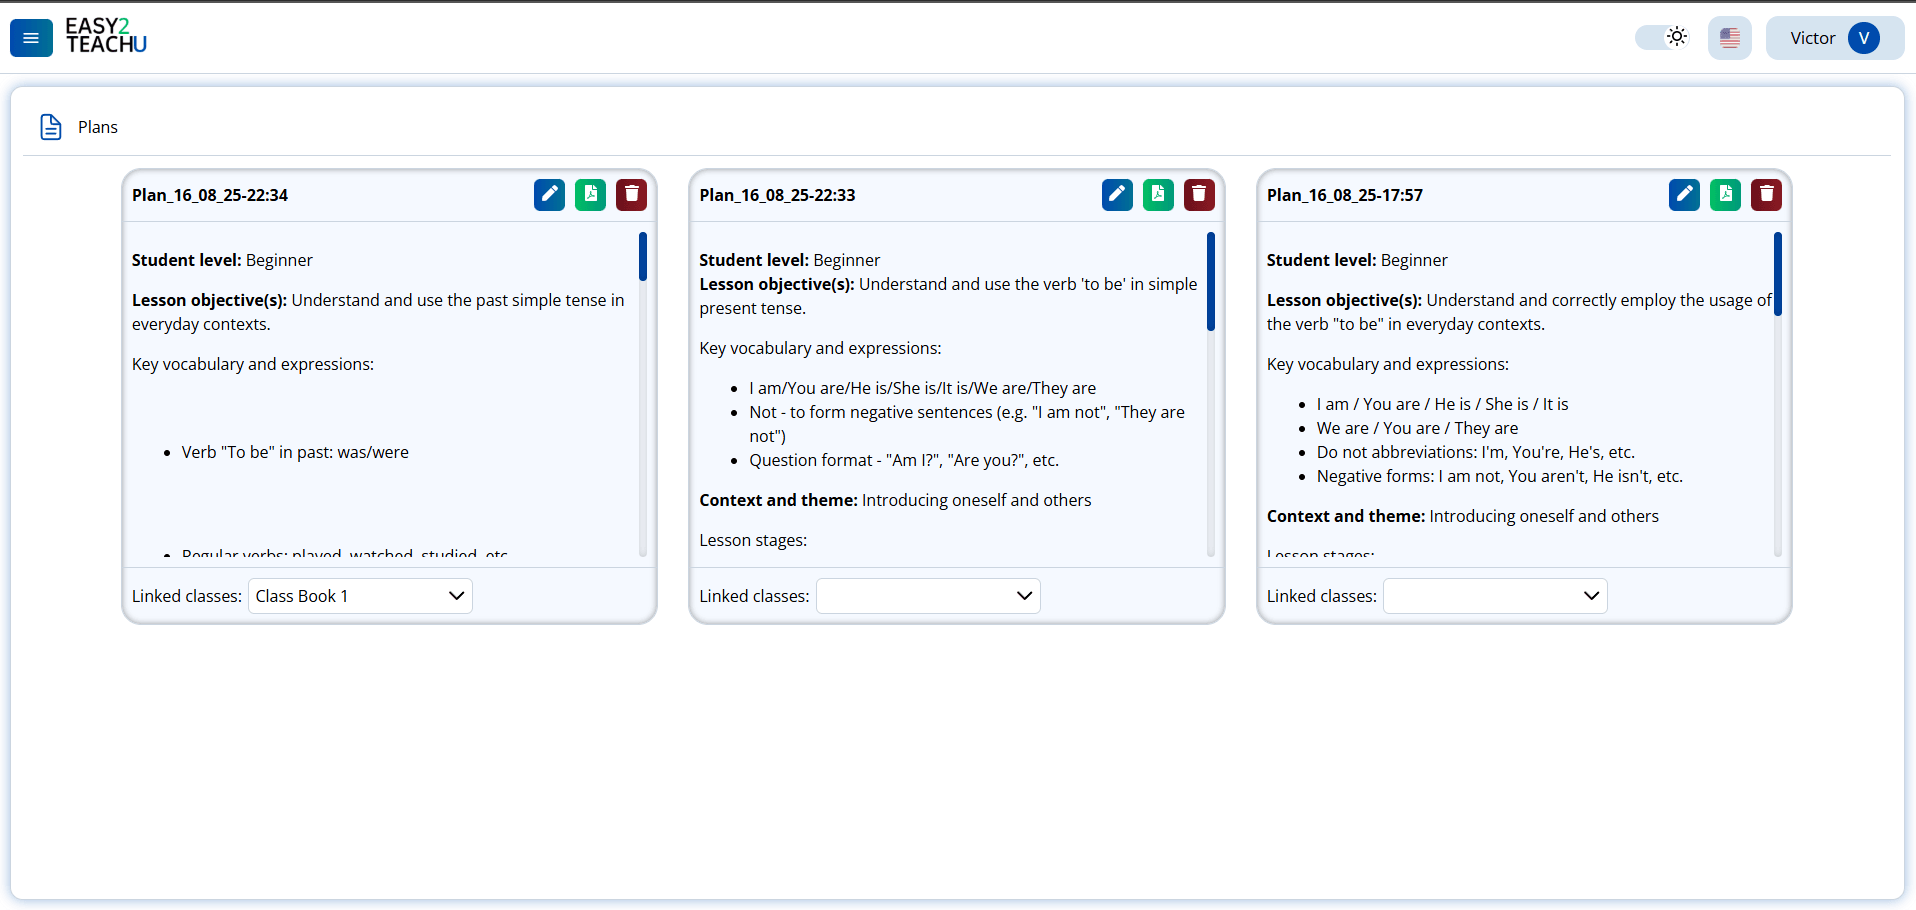Export Plan_16_08_25-17:57 as PDF
This screenshot has height=910, width=1916.
[1725, 194]
